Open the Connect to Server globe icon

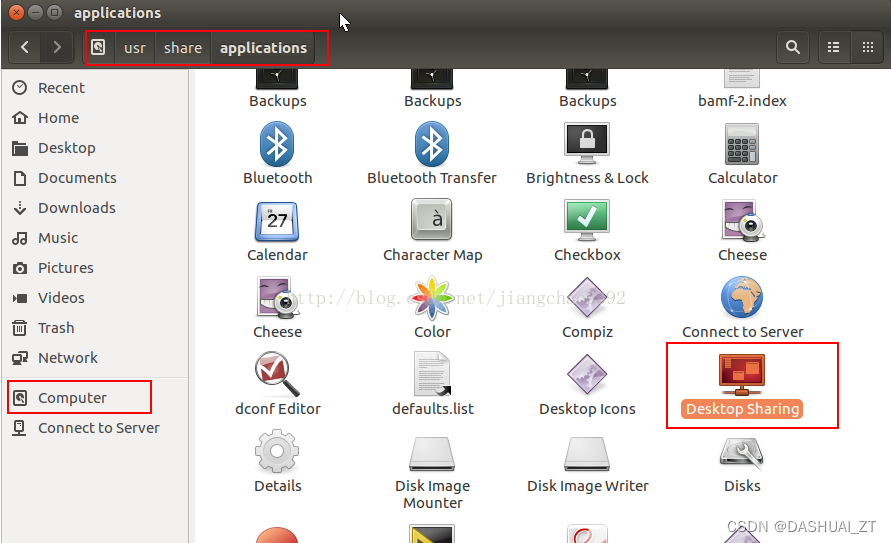coord(742,297)
